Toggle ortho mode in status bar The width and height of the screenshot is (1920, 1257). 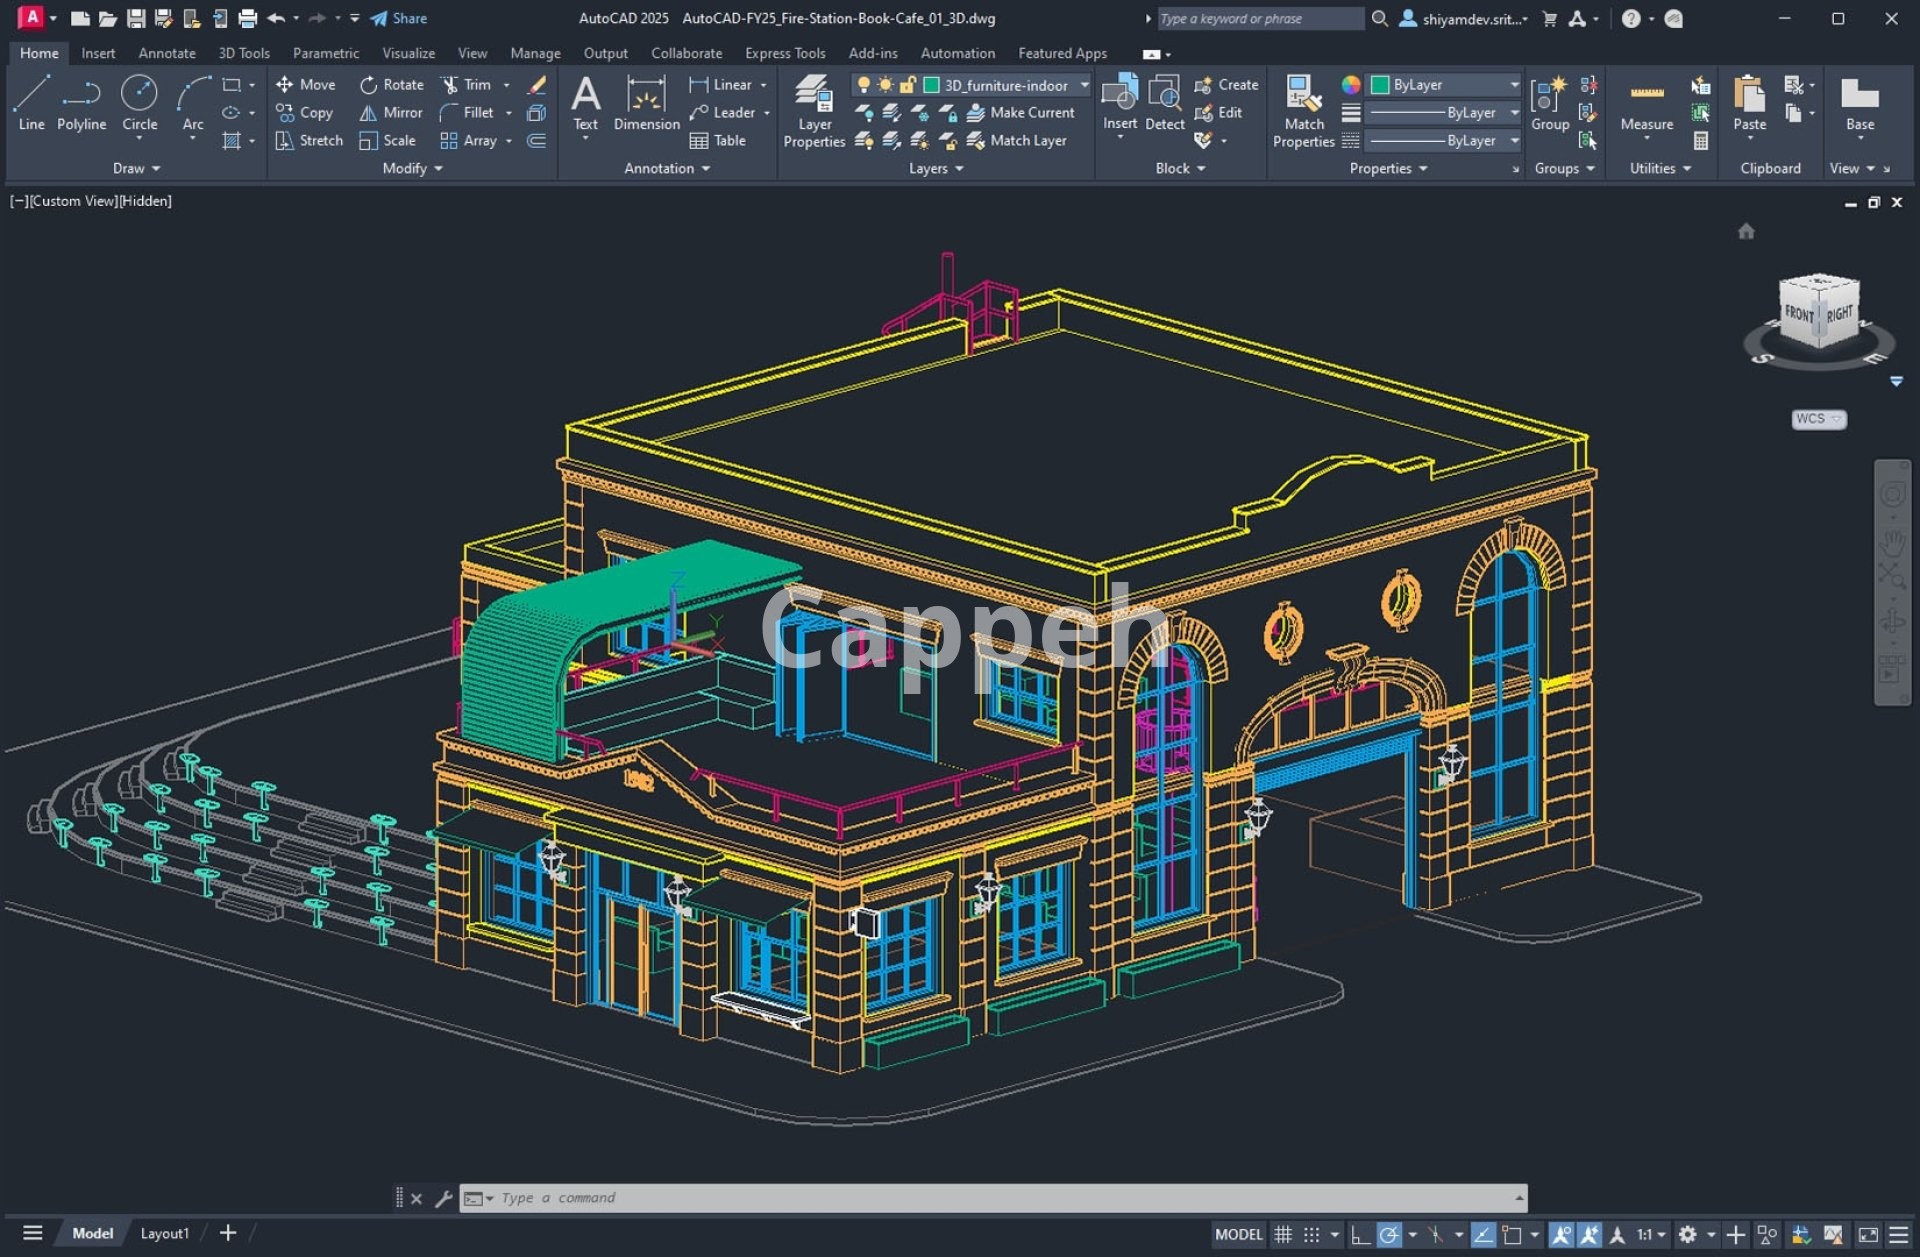point(1359,1234)
